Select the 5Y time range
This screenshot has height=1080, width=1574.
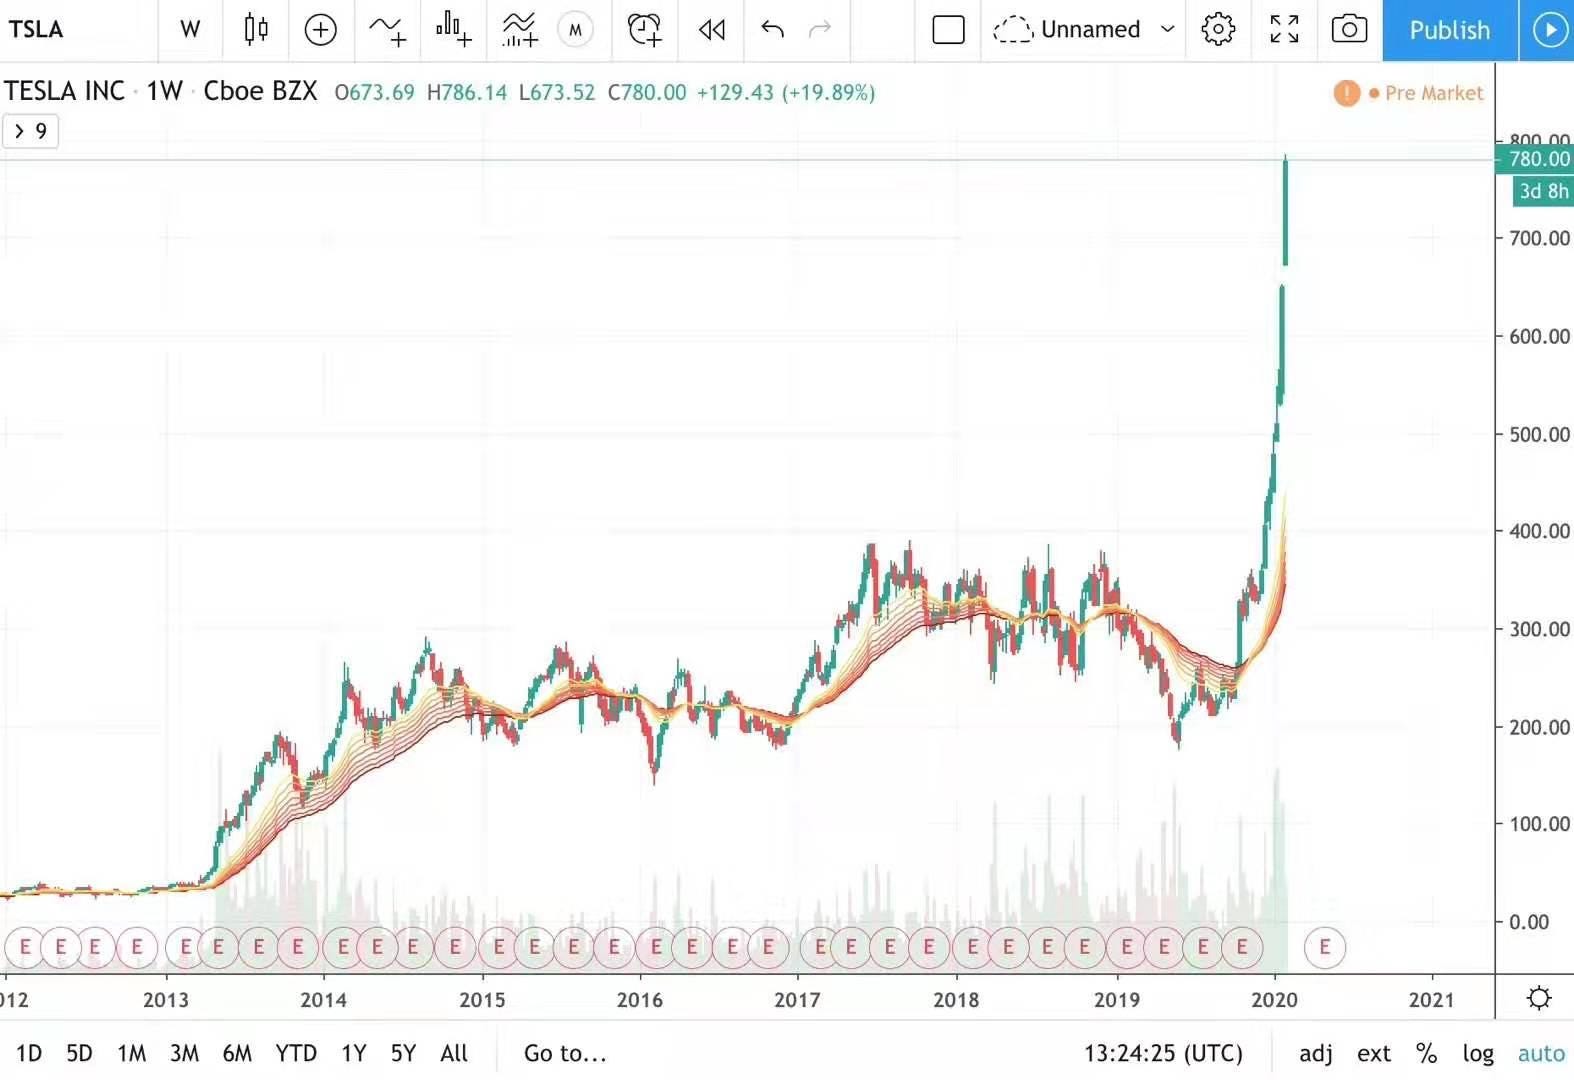coord(403,1053)
